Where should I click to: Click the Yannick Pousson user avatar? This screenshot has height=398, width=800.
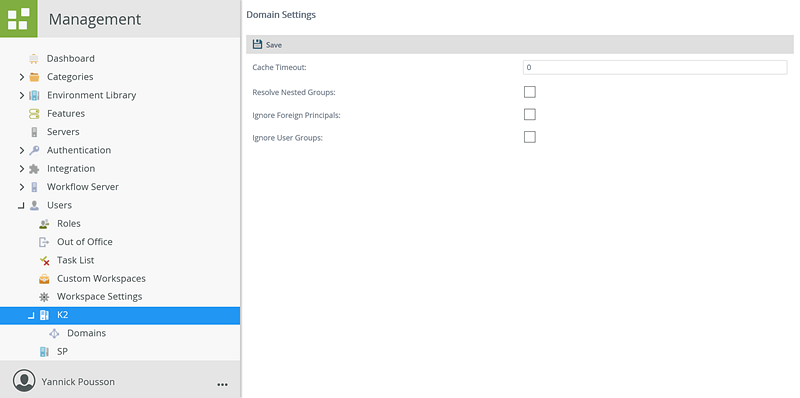(24, 381)
